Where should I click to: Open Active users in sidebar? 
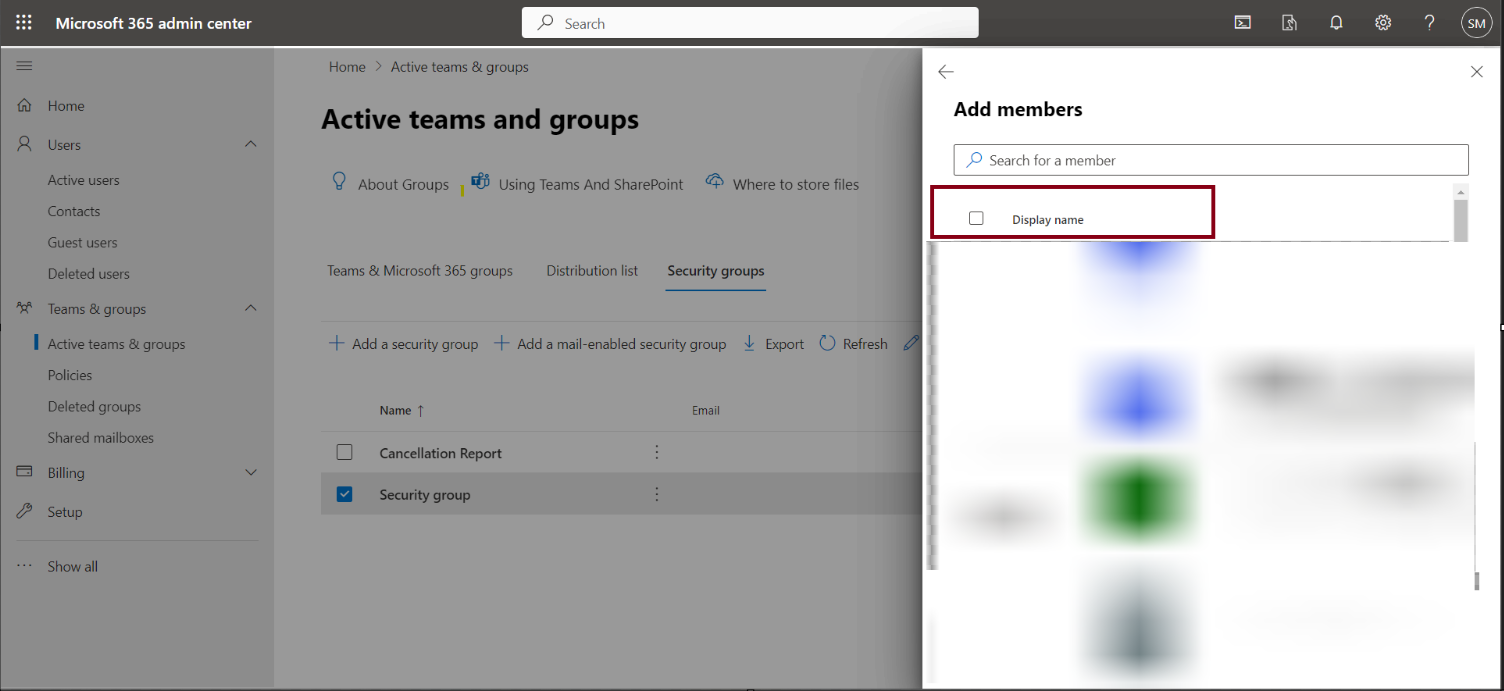84,180
